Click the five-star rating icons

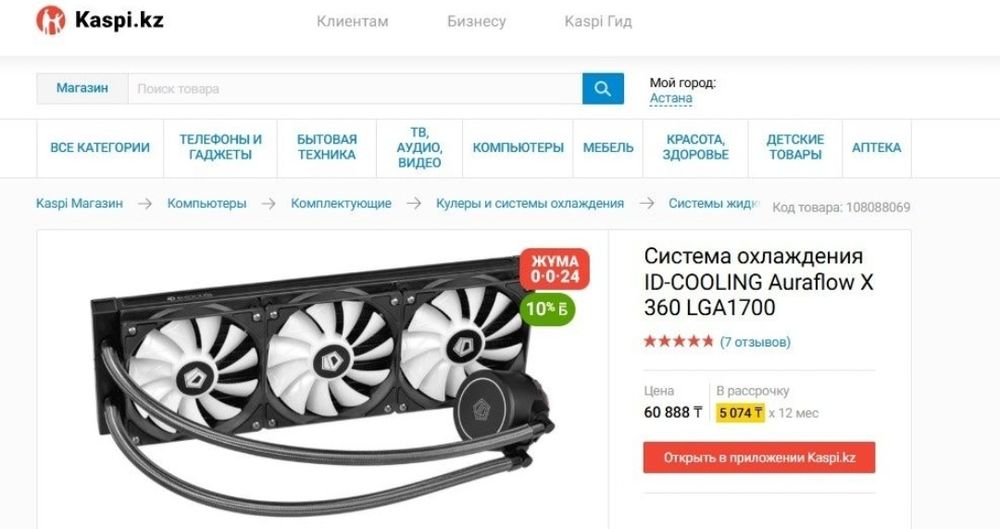(678, 341)
